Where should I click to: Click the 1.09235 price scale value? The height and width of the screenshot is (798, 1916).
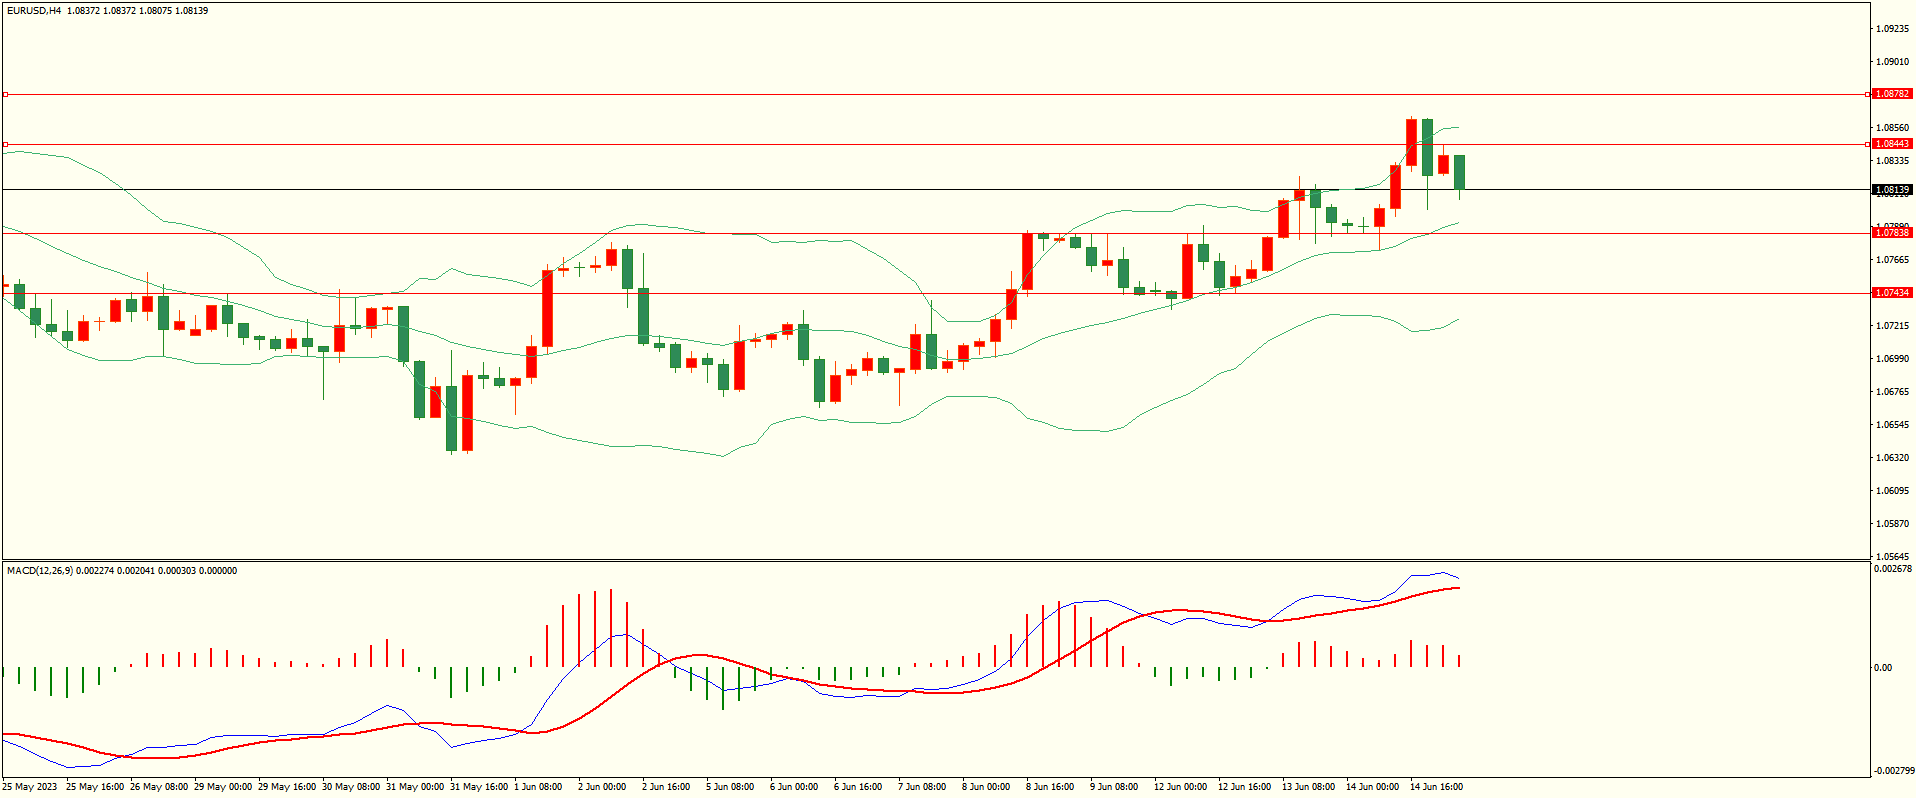click(1891, 29)
